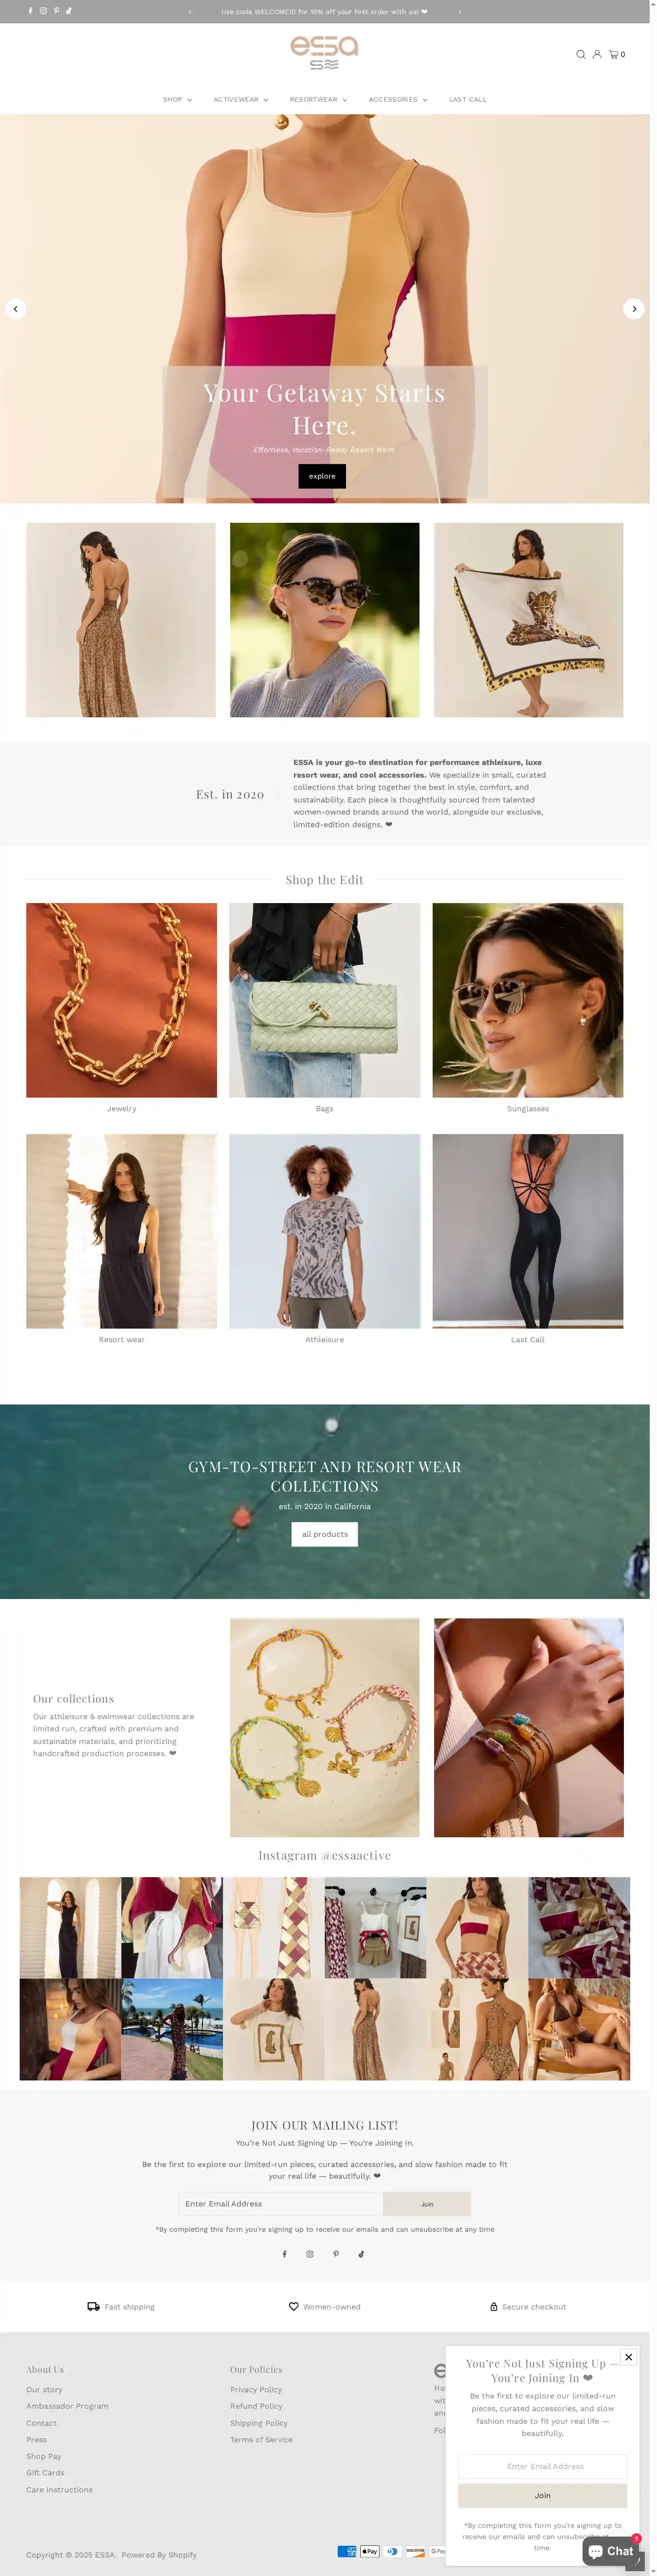Click the explore button on hero banner

(322, 476)
